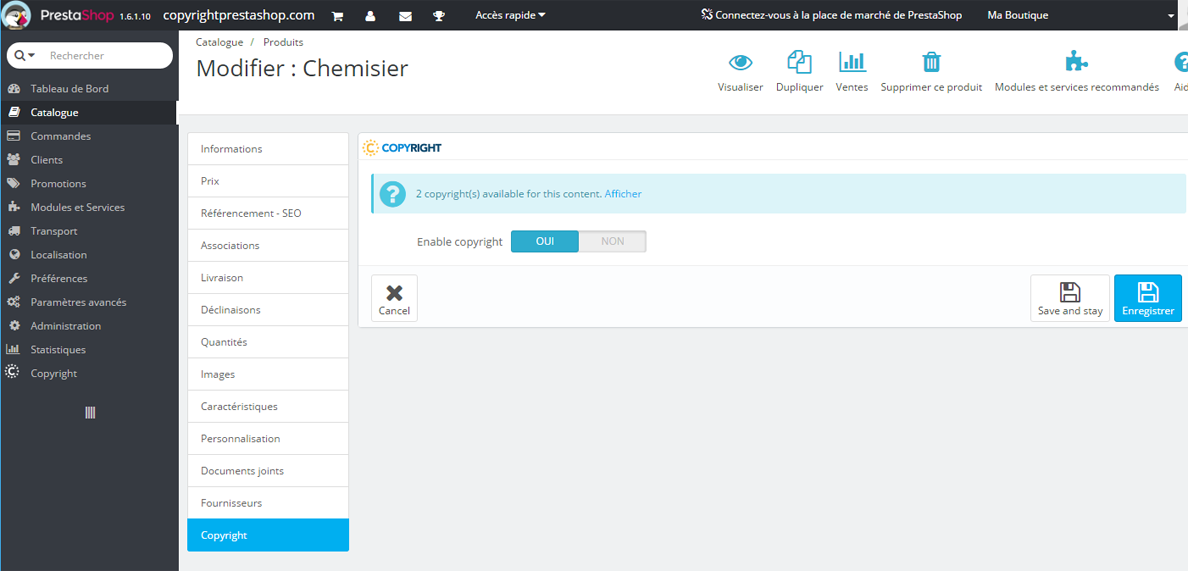Image resolution: width=1188 pixels, height=571 pixels.
Task: Click the Copyright module header logo
Action: pos(402,148)
